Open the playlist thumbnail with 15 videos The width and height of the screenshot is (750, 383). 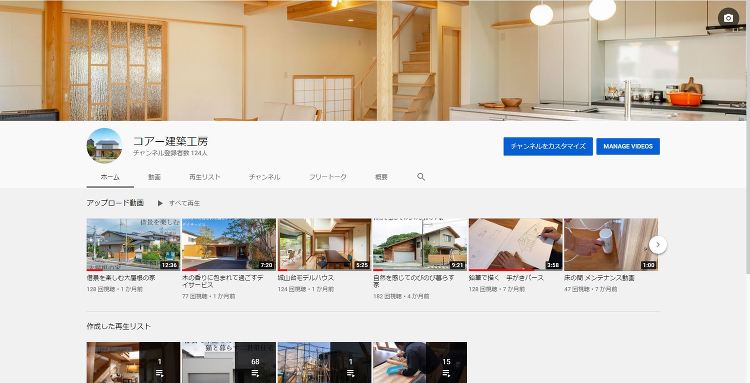(420, 362)
